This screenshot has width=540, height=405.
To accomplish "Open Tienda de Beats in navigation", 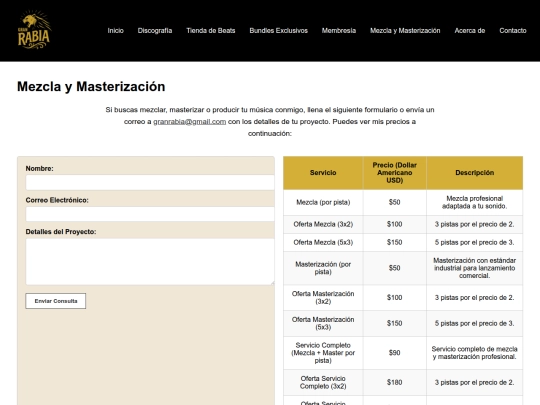I will (x=211, y=31).
